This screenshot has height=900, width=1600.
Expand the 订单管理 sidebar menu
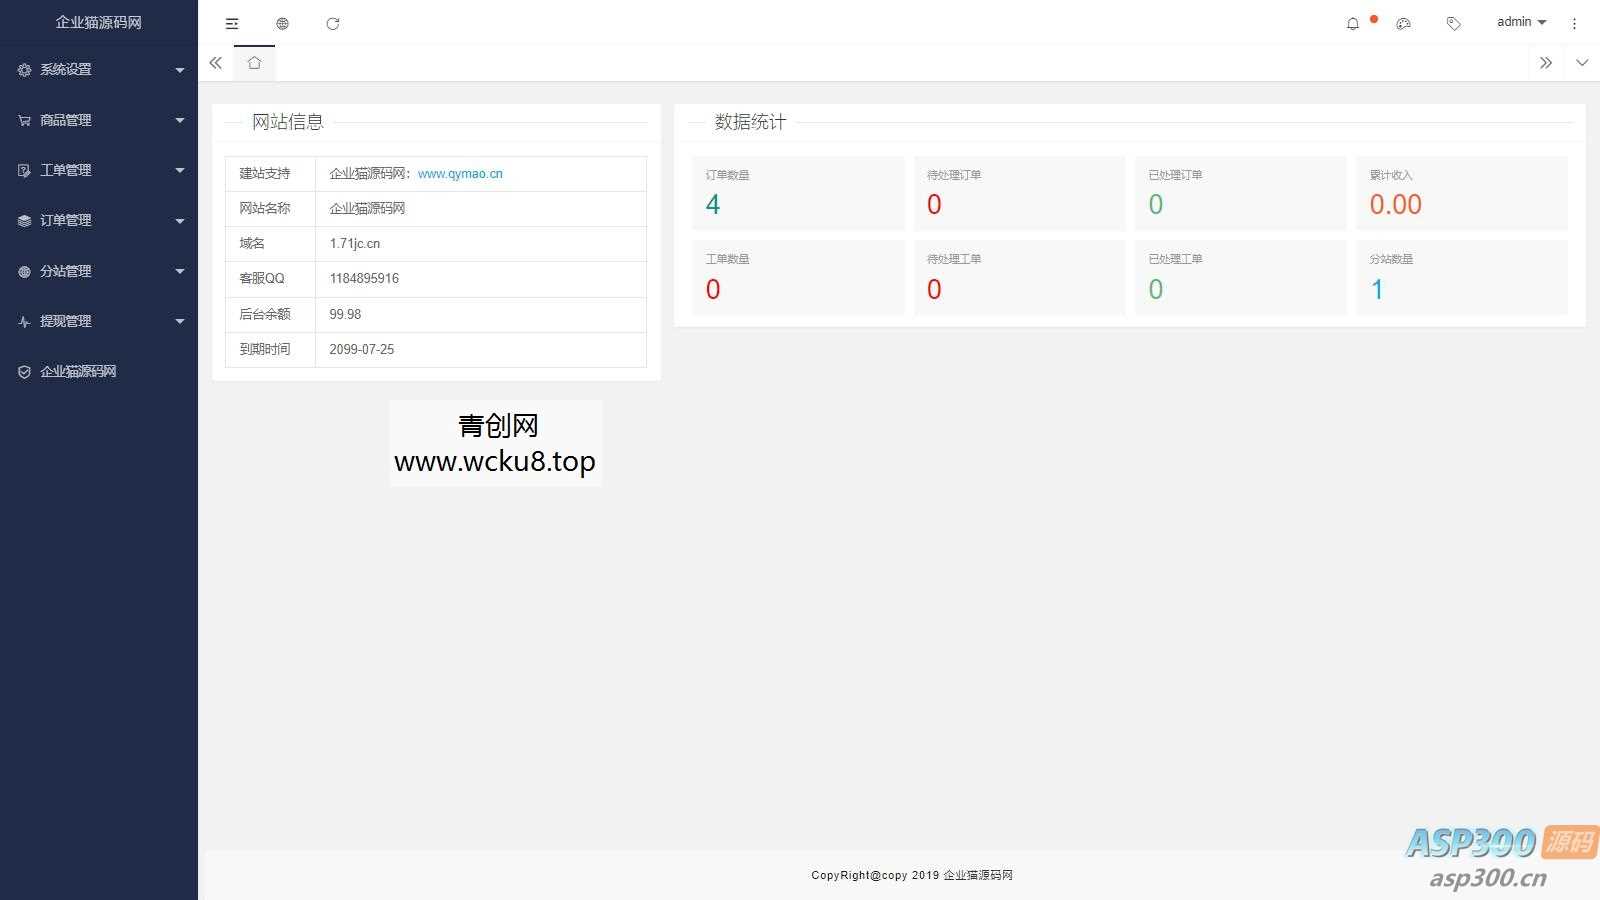pyautogui.click(x=99, y=220)
